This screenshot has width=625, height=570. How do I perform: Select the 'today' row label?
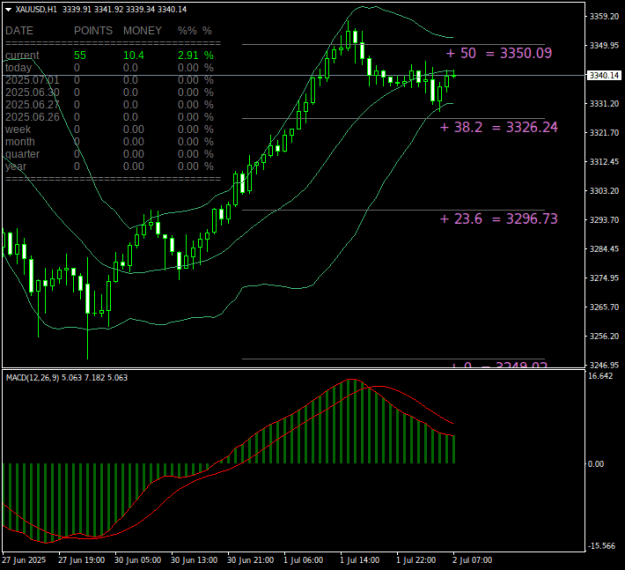18,68
